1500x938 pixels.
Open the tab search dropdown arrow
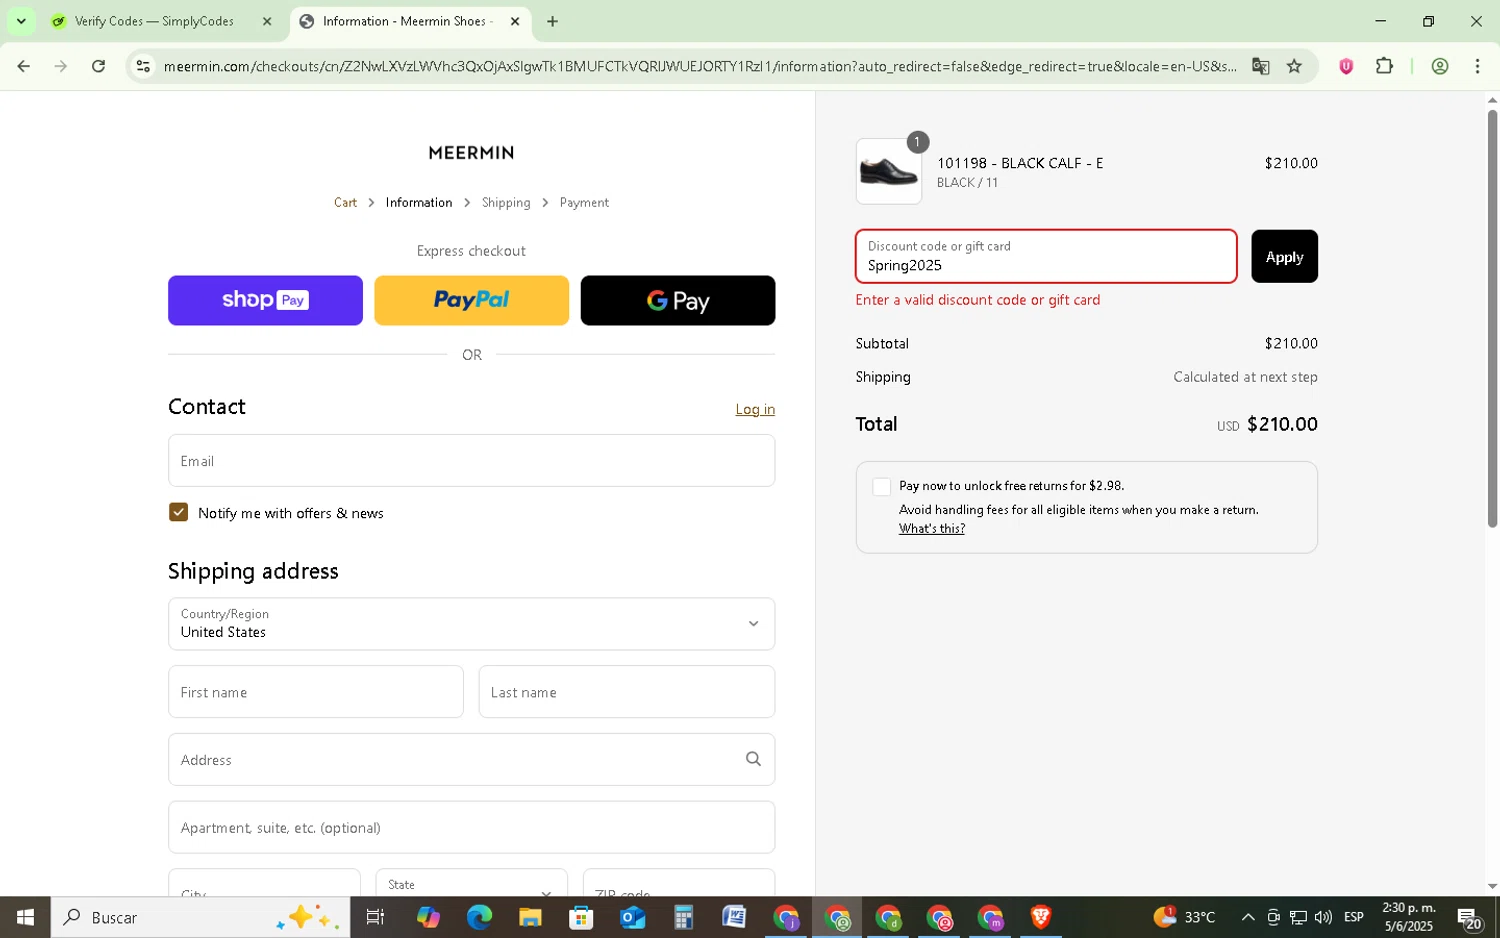(x=20, y=21)
